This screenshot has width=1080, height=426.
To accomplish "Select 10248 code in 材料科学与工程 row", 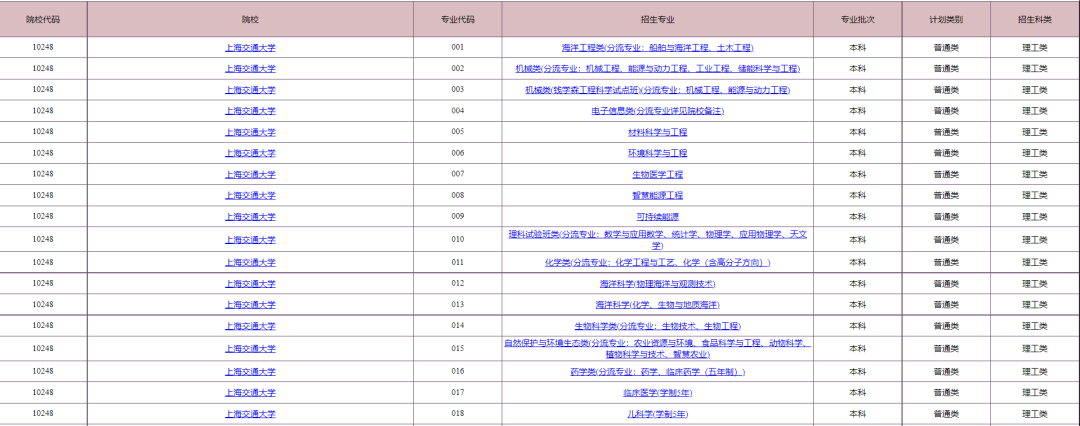I will (x=43, y=132).
